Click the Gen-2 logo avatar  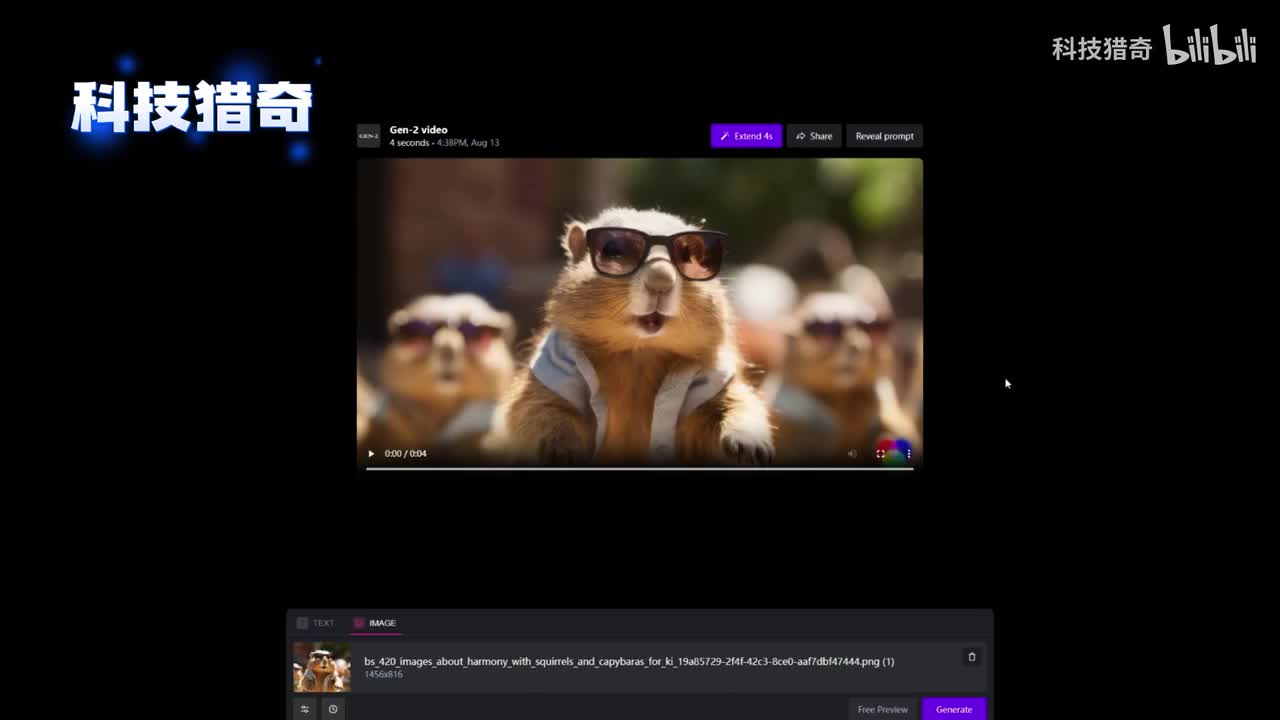[x=369, y=136]
